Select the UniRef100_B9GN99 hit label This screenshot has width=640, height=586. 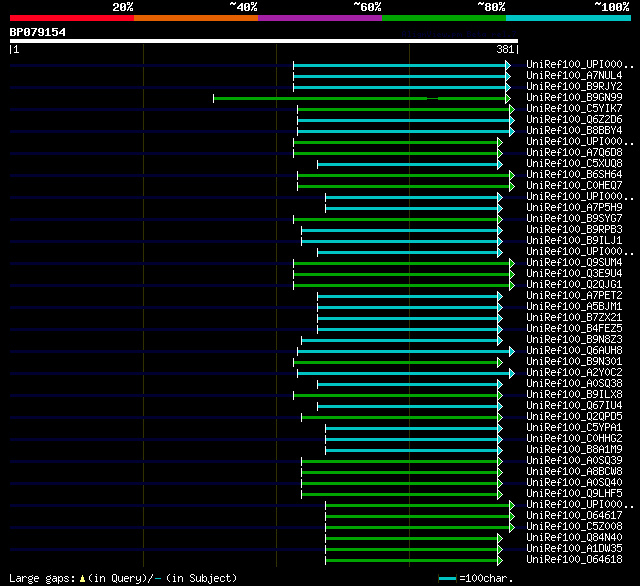click(574, 98)
